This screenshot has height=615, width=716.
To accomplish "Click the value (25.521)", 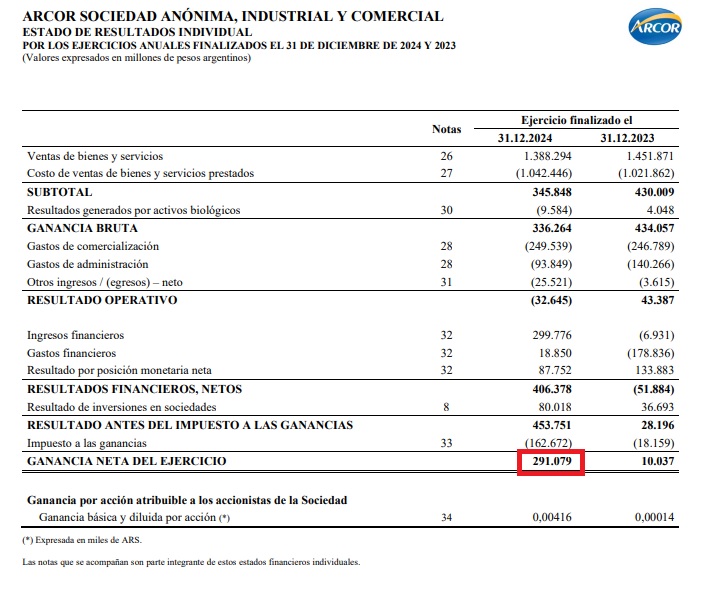I will coord(551,283).
